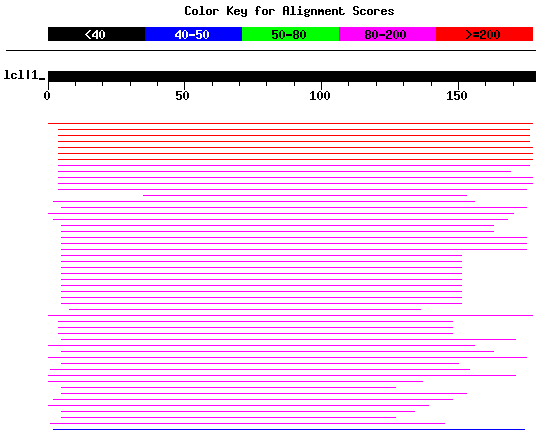
Task: Select the blue alignment line at the bottom
Action: 289,430
